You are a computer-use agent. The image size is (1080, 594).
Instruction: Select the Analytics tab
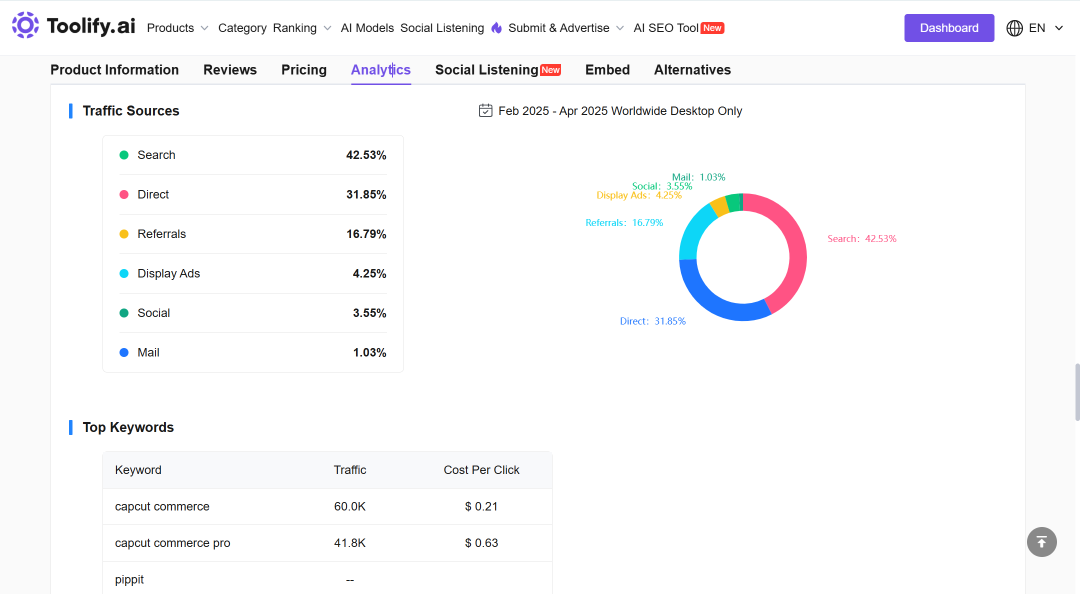tap(381, 70)
